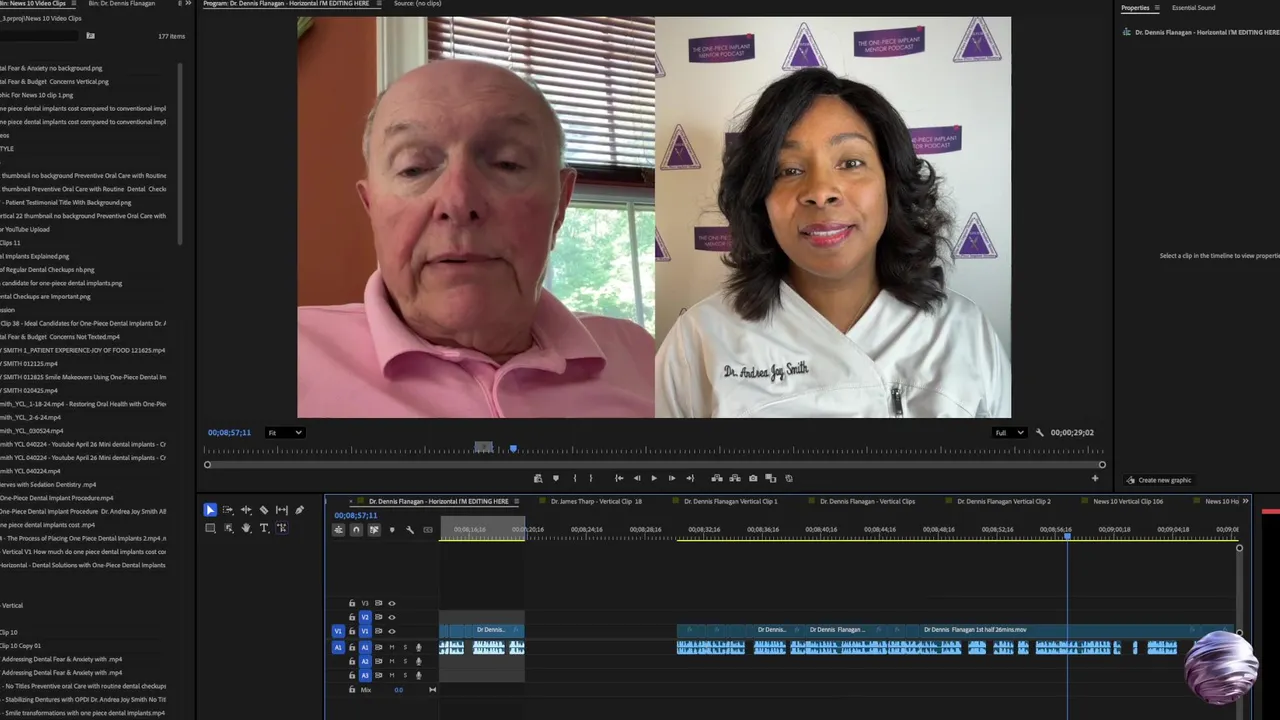The height and width of the screenshot is (720, 1280).
Task: Select the Slip tool
Action: tap(281, 510)
